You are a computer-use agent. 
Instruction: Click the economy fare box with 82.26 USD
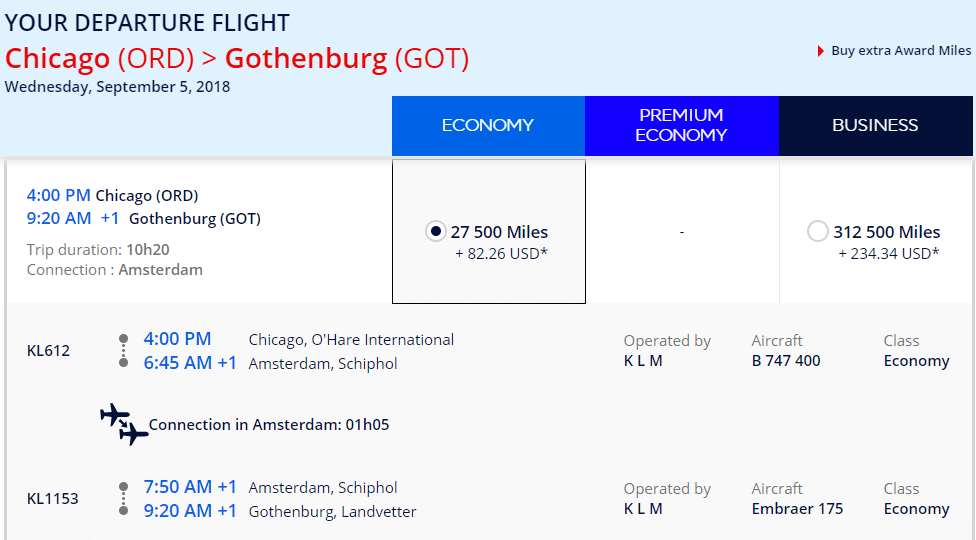(489, 231)
